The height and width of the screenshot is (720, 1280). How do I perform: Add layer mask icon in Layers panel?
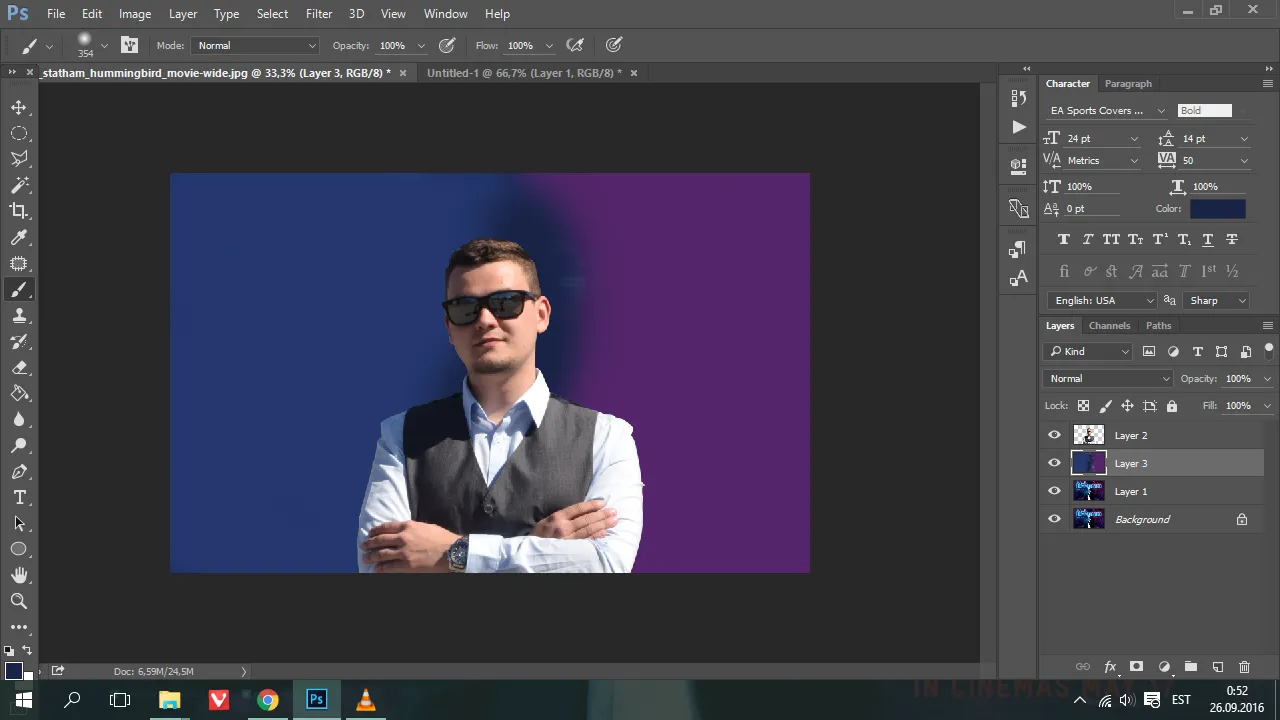[1136, 667]
